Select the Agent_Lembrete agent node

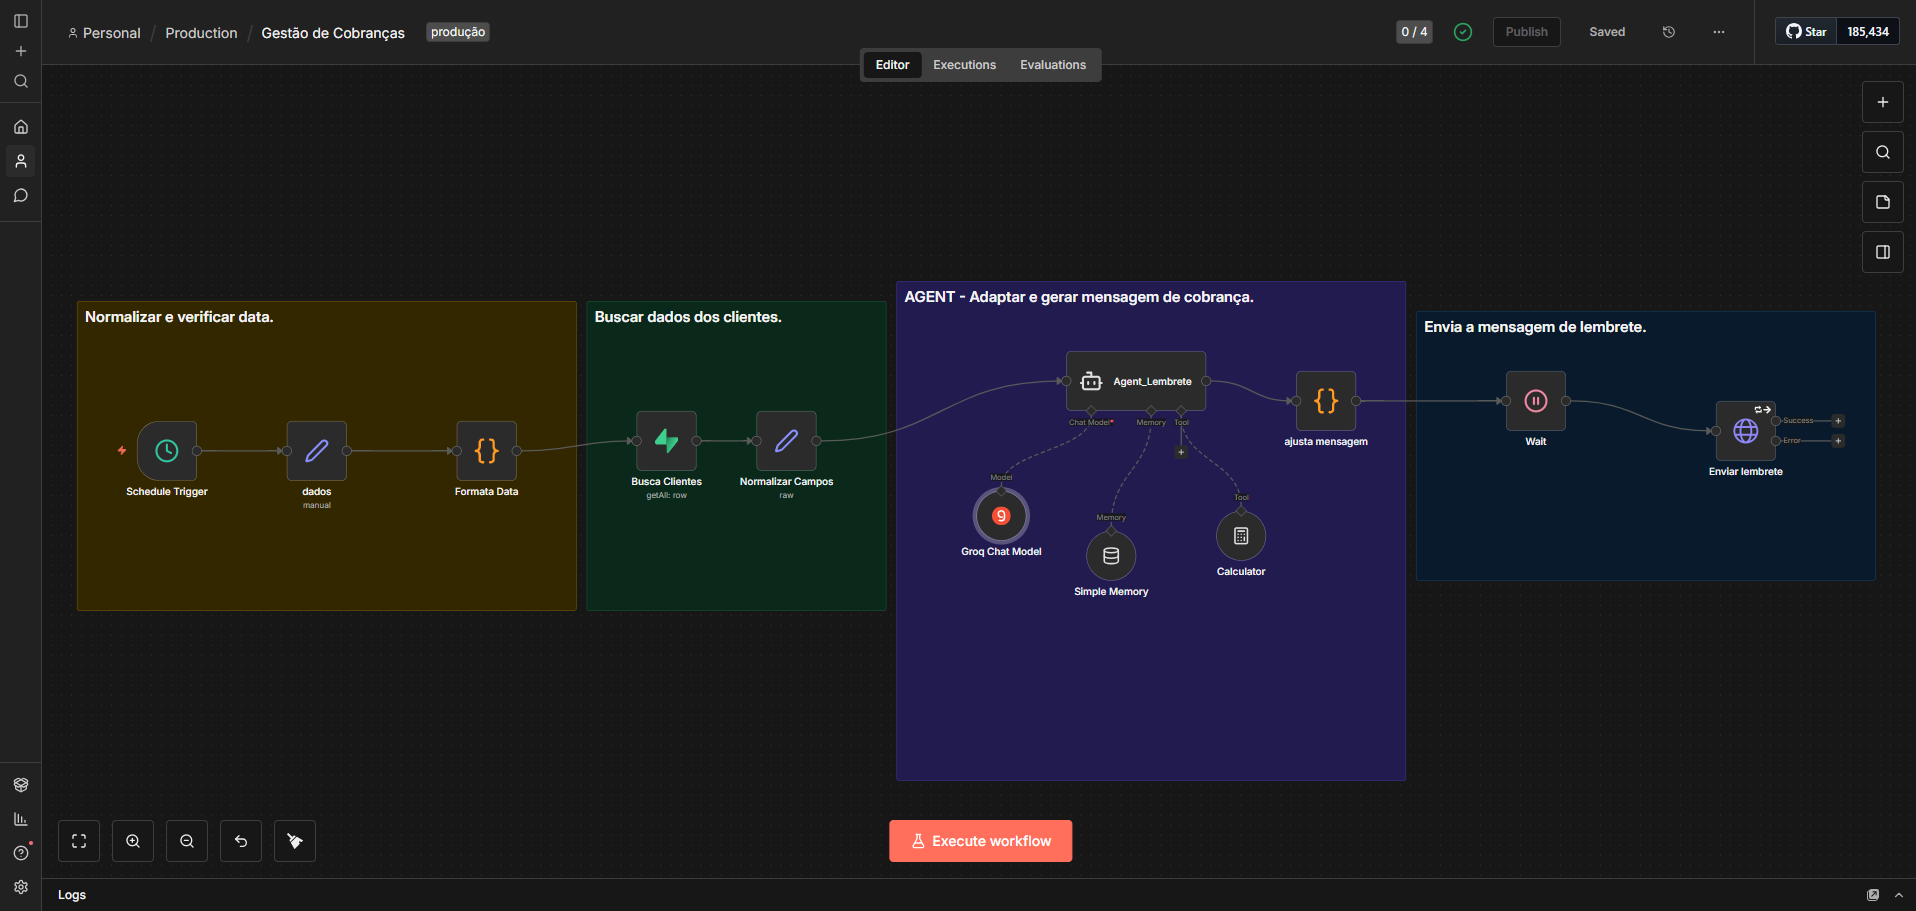[x=1136, y=381]
